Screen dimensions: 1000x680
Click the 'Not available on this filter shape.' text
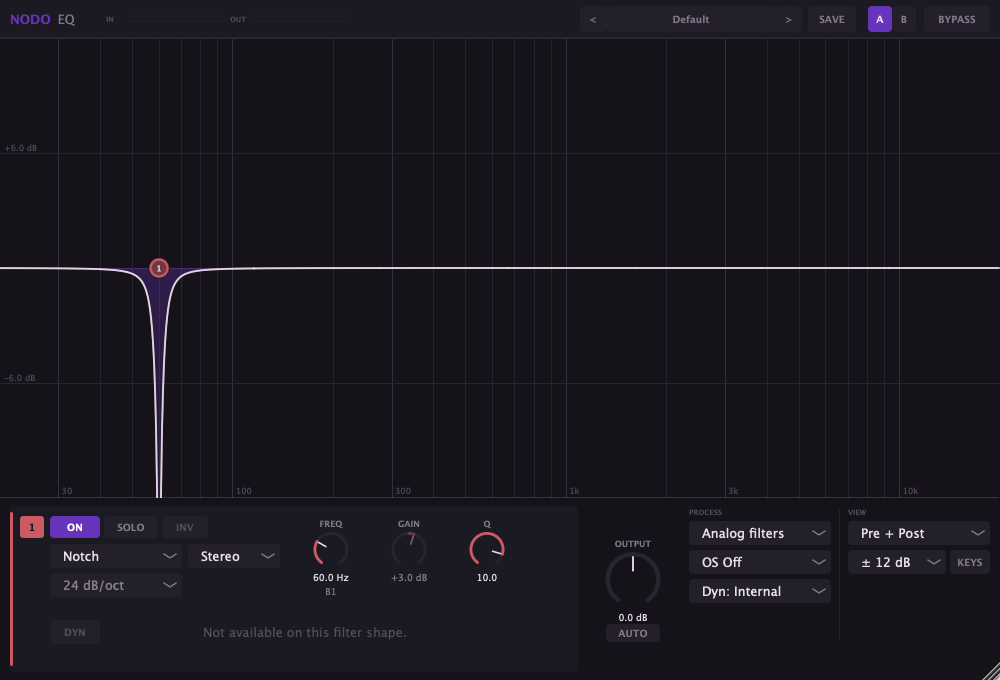(304, 632)
